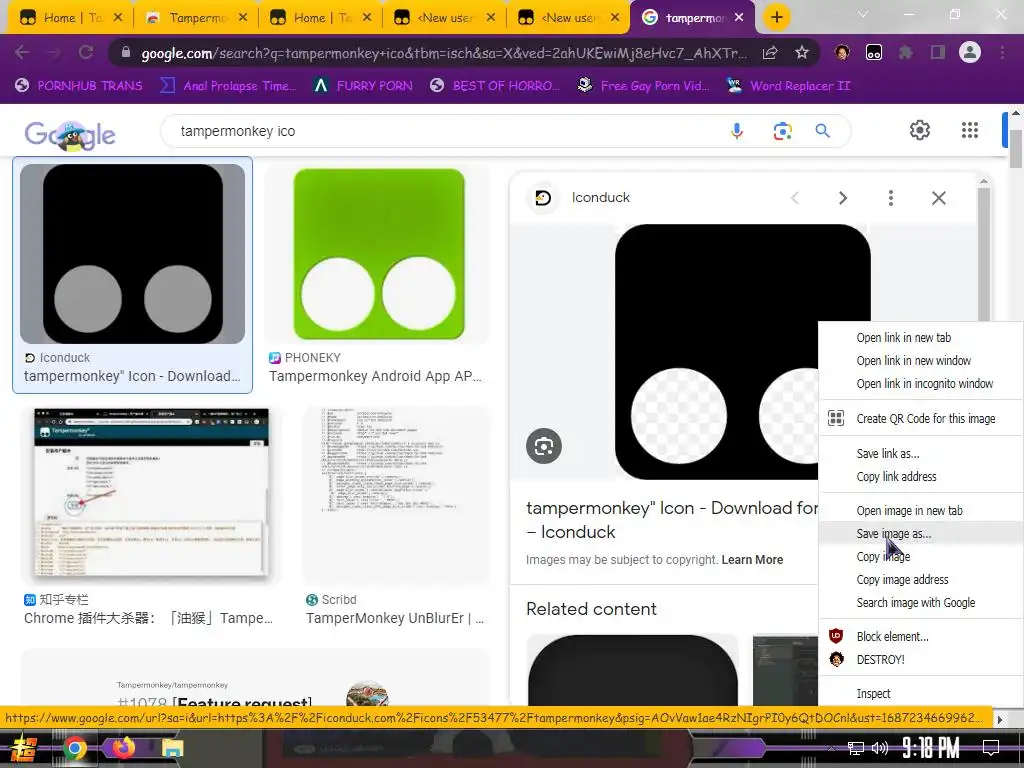Open Firefox from the taskbar
The width and height of the screenshot is (1024, 768).
123,748
